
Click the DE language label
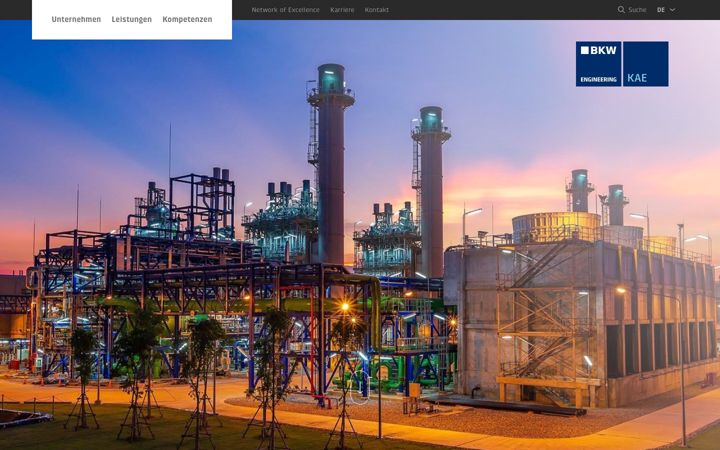(661, 10)
